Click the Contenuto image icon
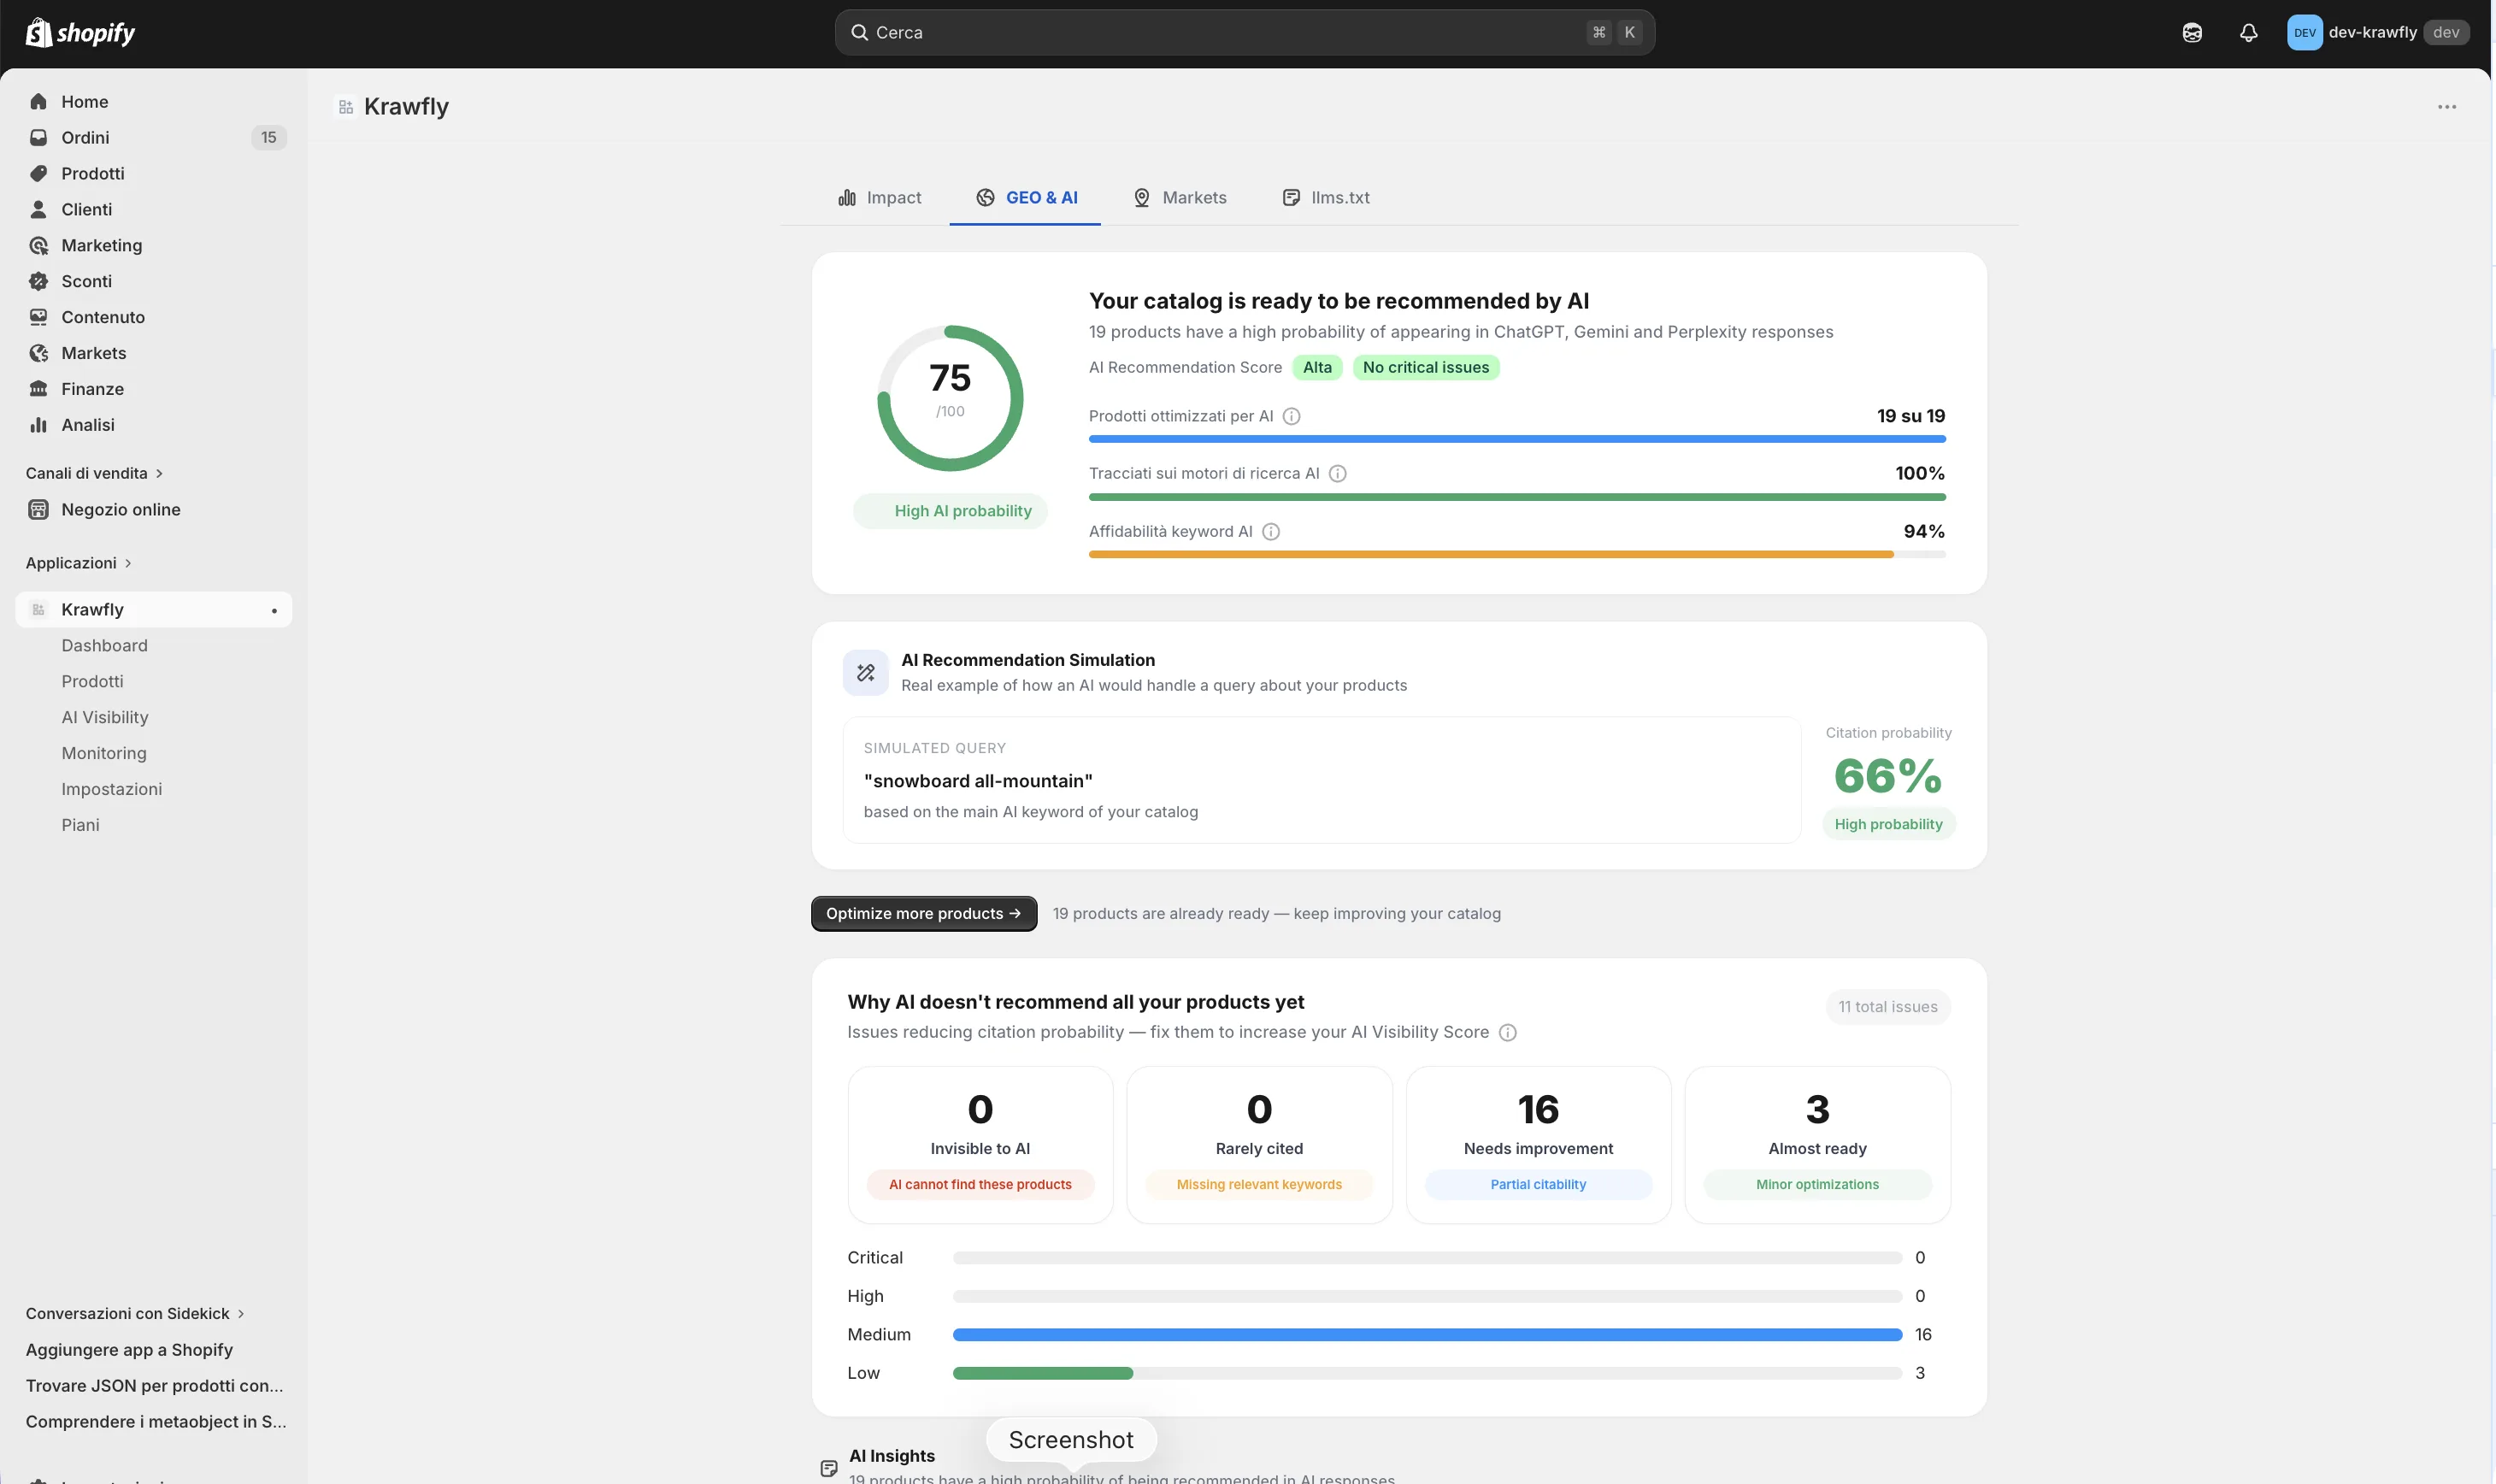 [x=38, y=318]
